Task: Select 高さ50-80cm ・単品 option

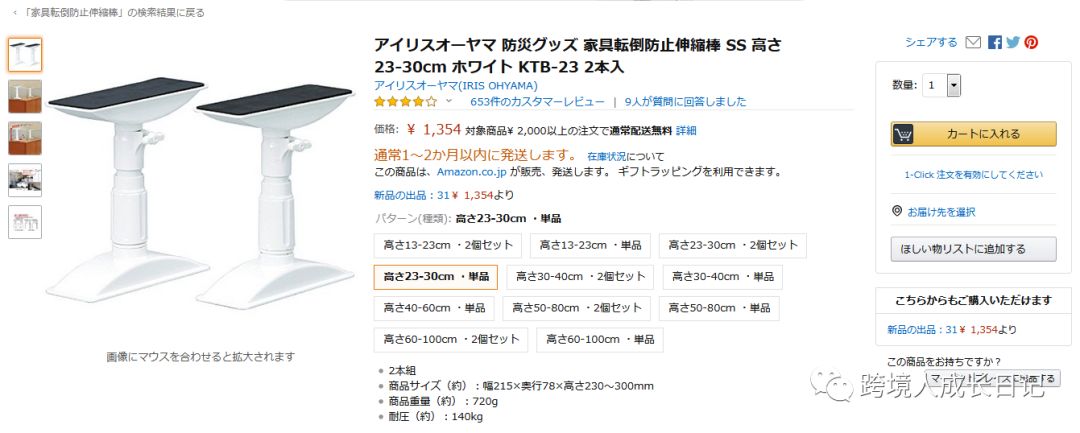Action: [x=719, y=308]
